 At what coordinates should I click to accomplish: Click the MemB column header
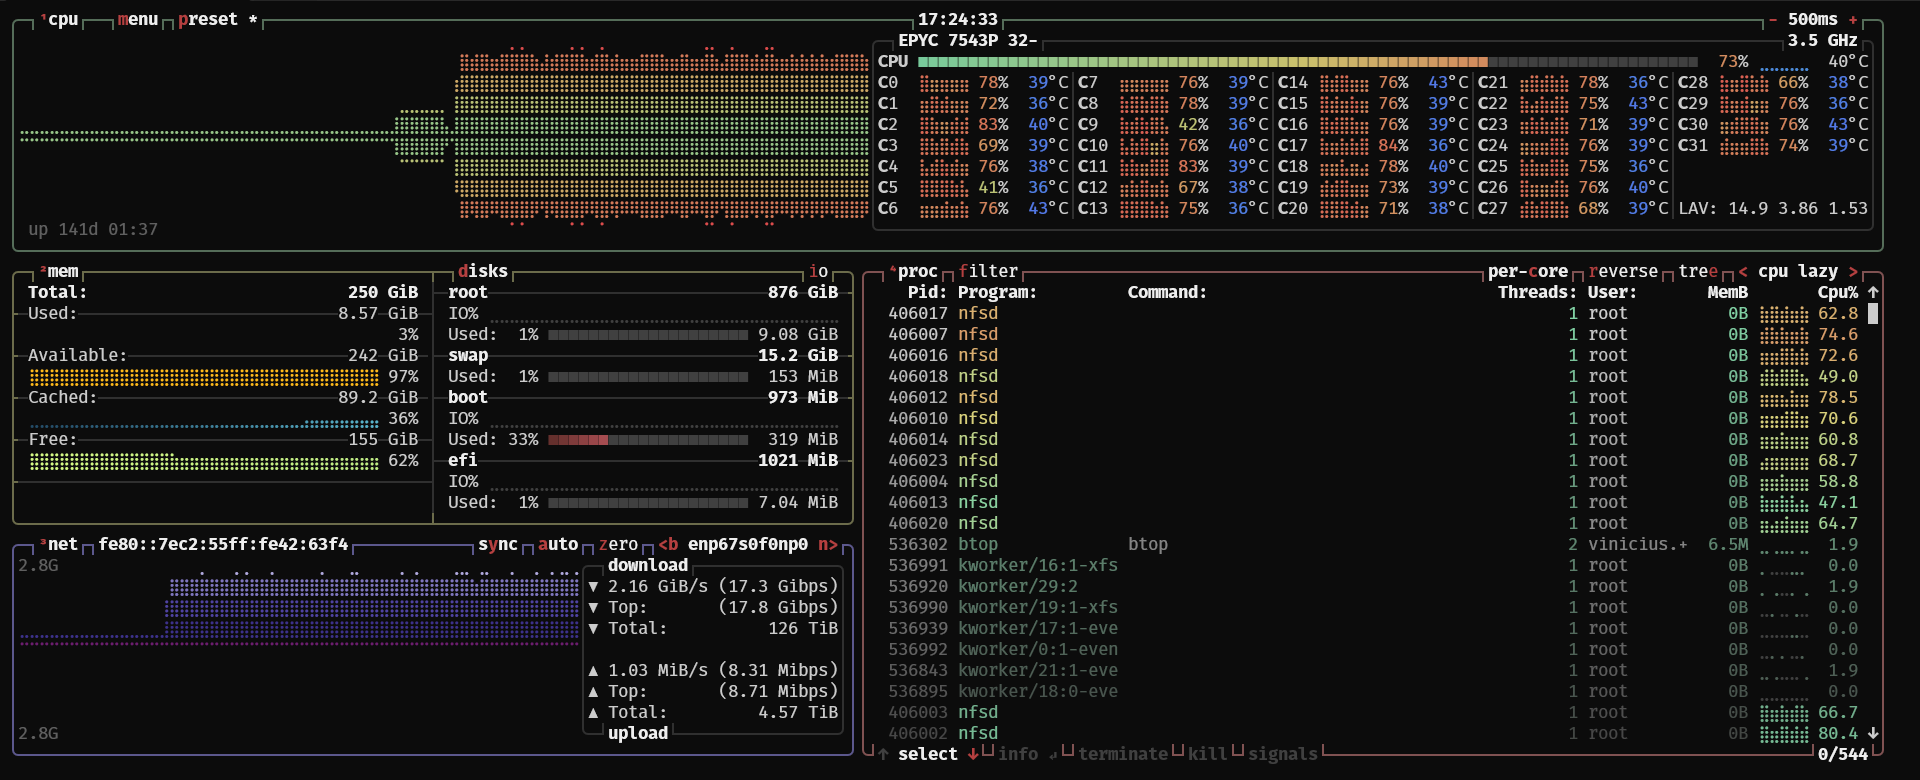tap(1728, 292)
